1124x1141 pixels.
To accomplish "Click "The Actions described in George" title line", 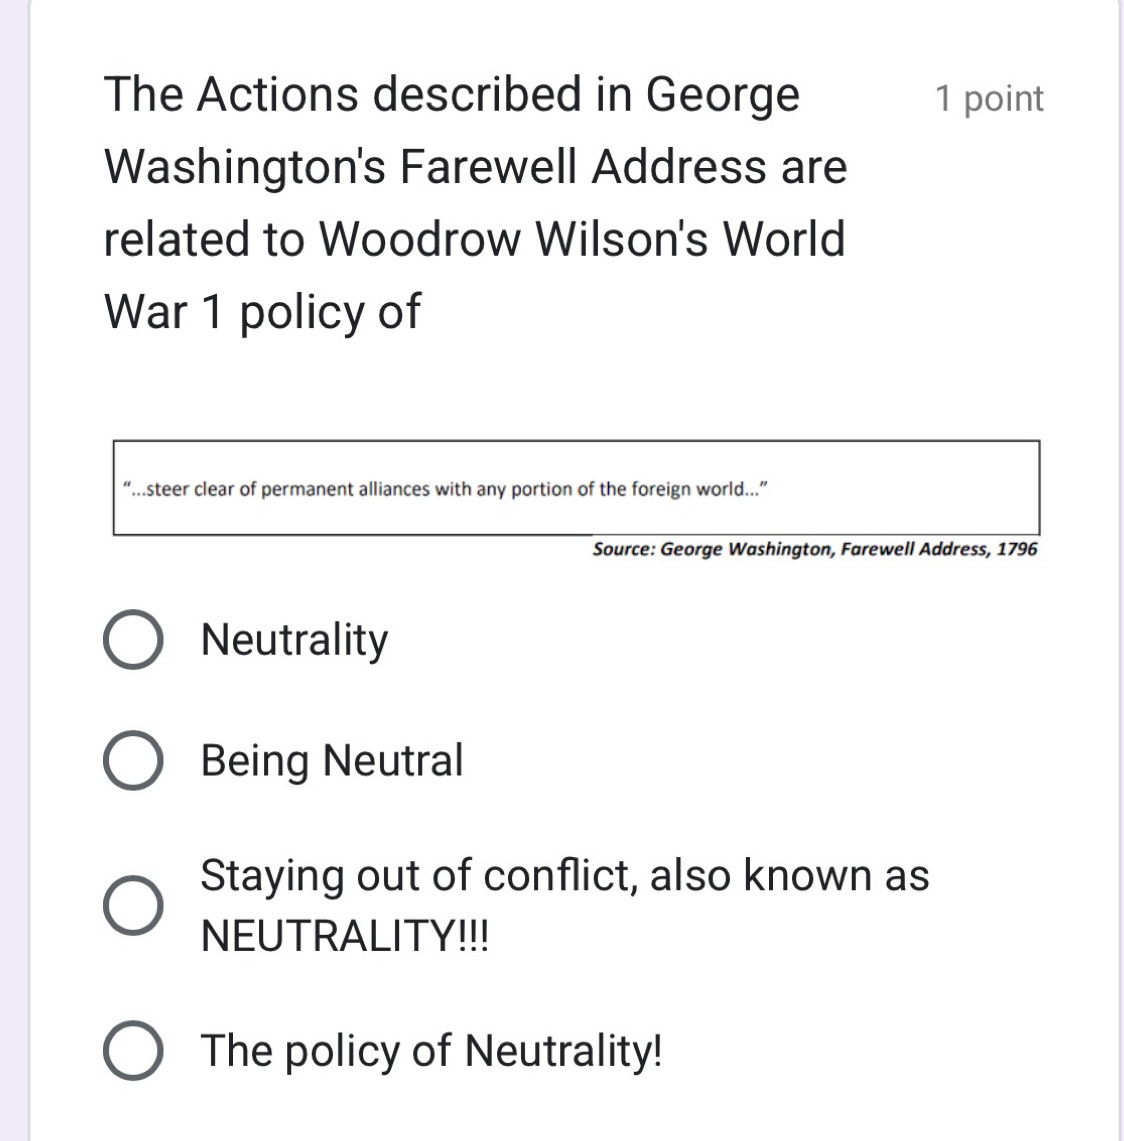I will (452, 95).
